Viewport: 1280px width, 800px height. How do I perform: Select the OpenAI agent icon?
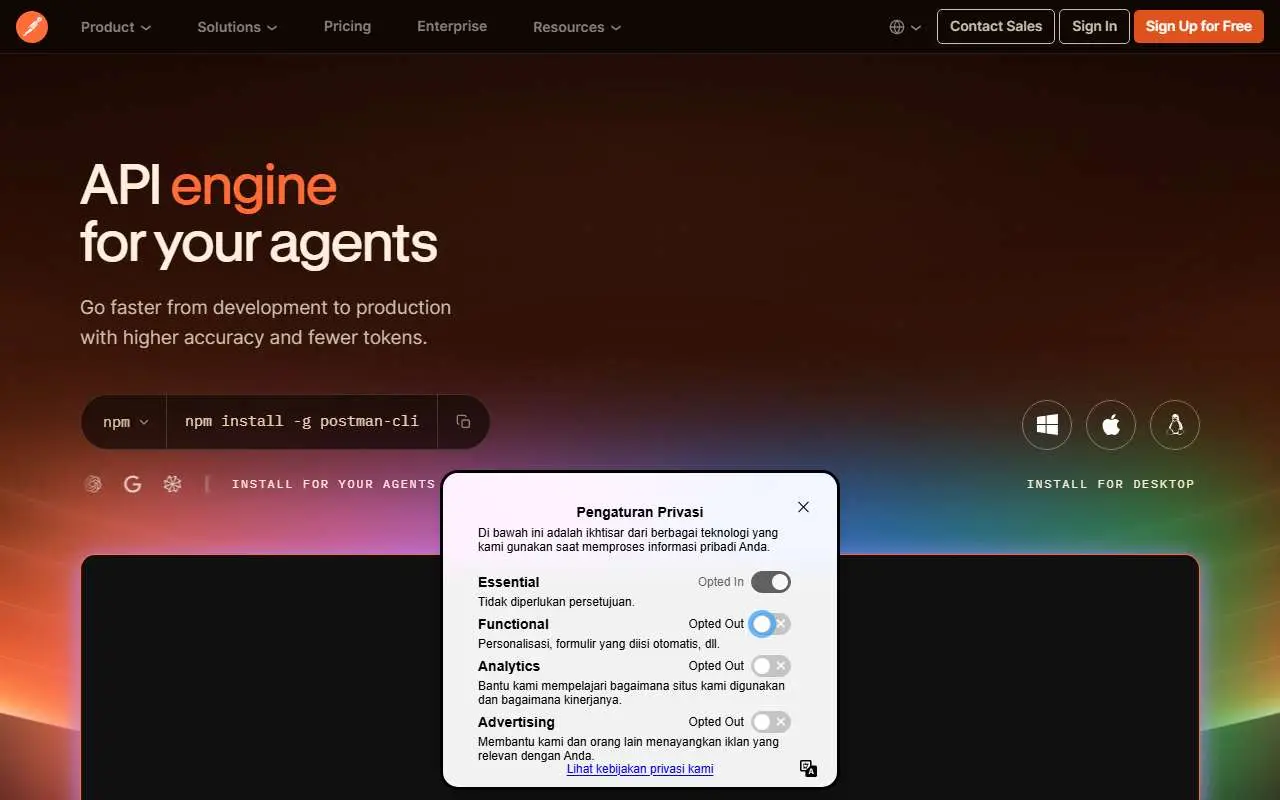[93, 484]
